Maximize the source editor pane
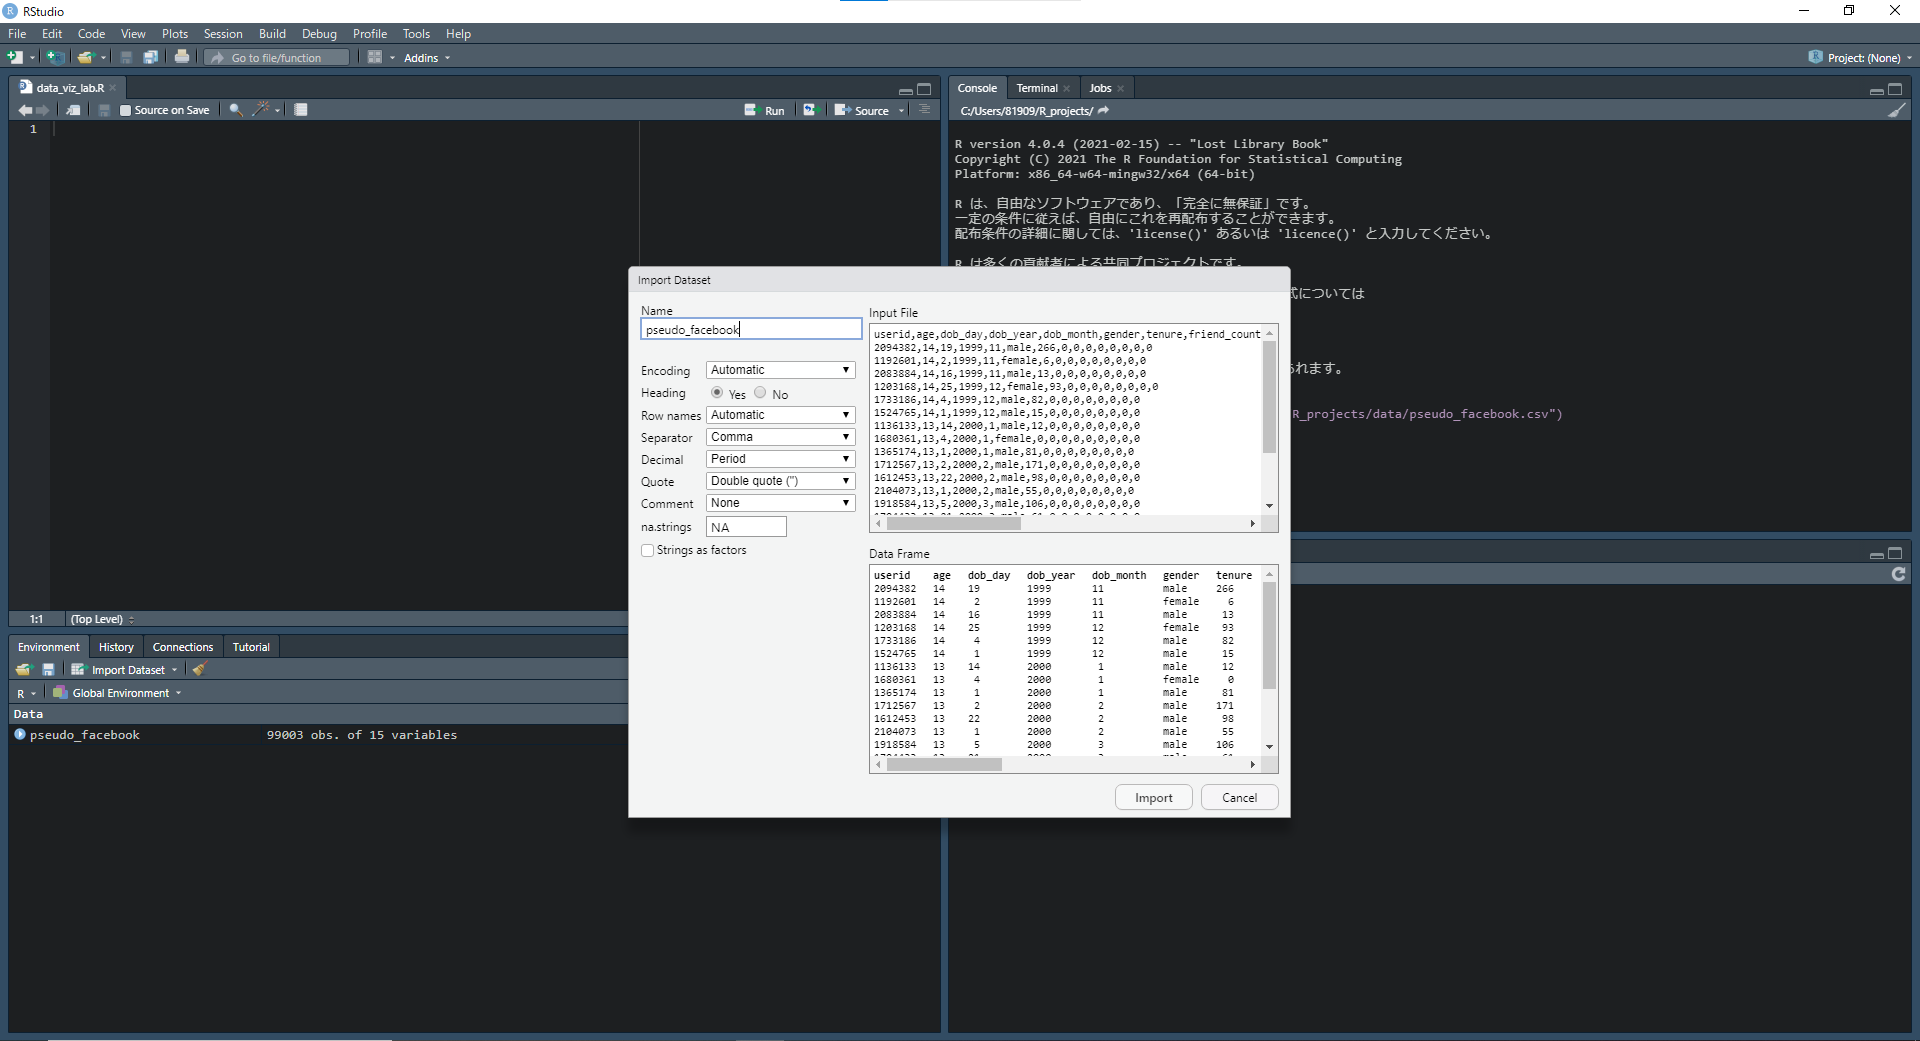This screenshot has width=1920, height=1041. (x=924, y=89)
